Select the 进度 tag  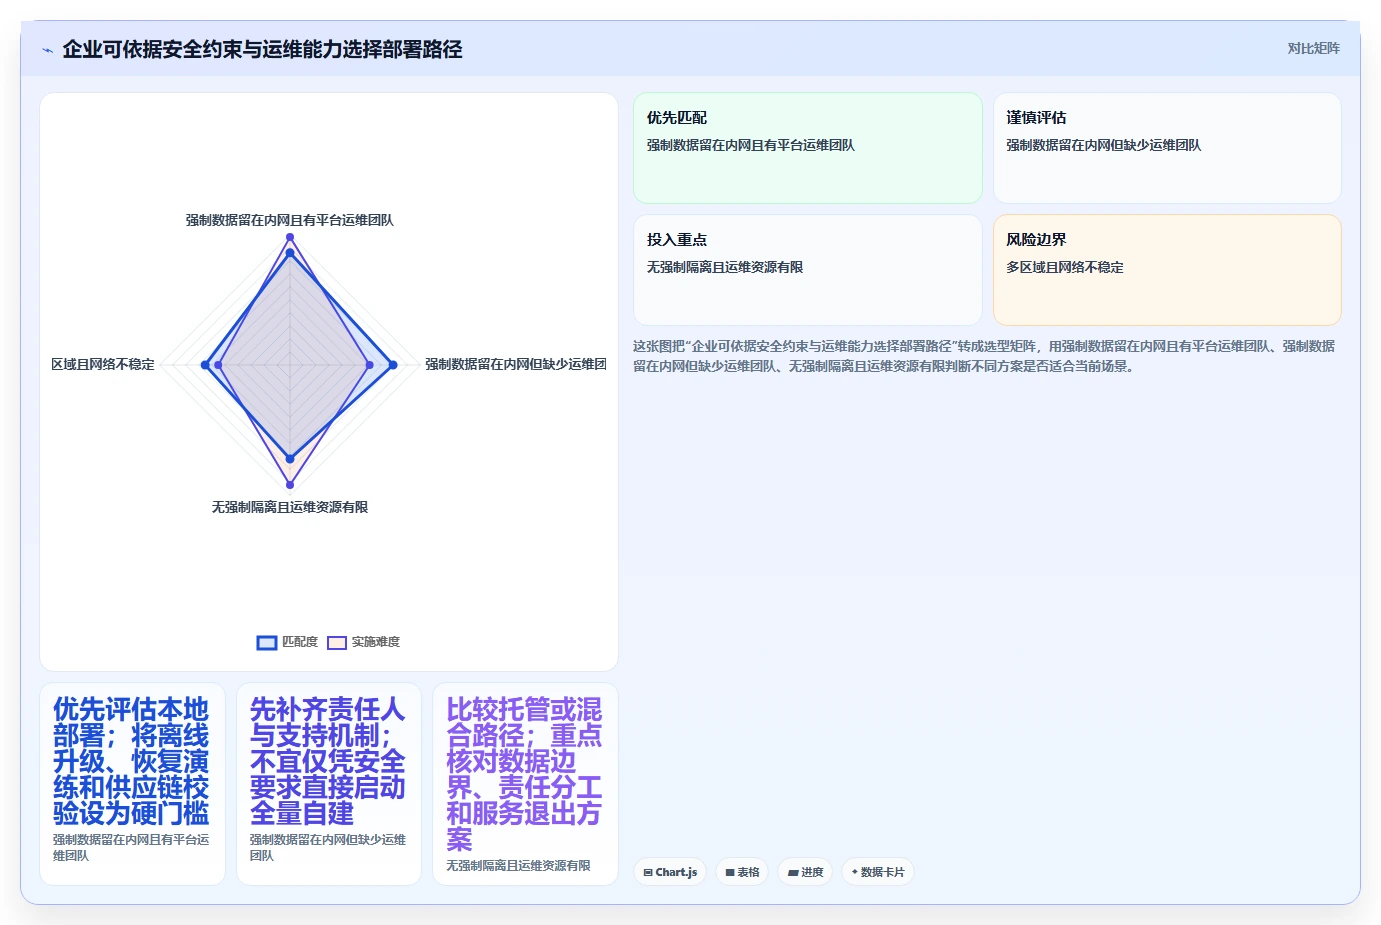pyautogui.click(x=805, y=872)
